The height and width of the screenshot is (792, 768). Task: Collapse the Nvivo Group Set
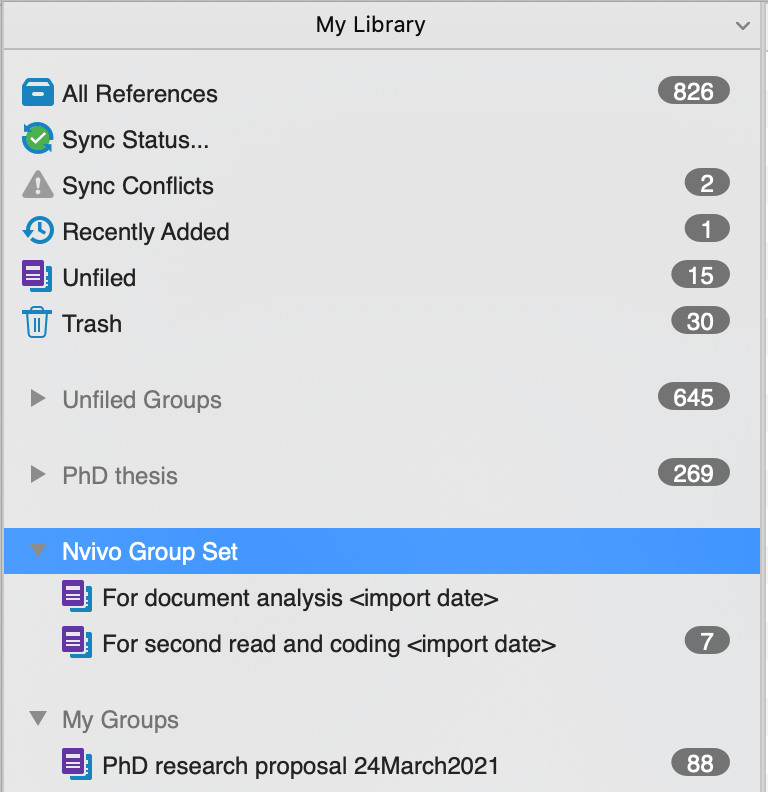(x=38, y=551)
